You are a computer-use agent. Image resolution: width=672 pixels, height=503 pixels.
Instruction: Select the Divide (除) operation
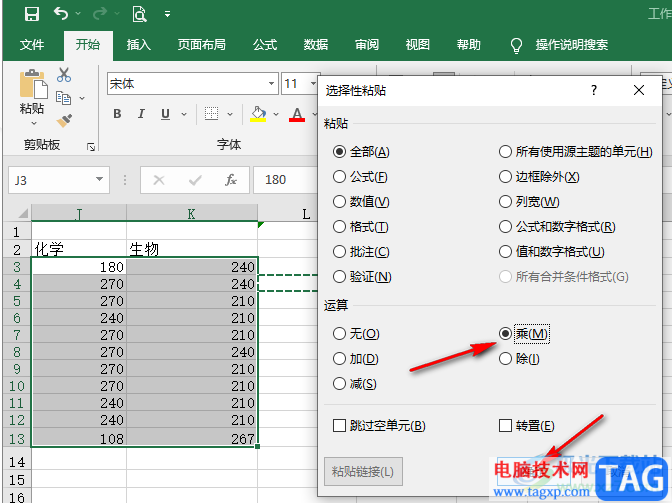(x=519, y=358)
